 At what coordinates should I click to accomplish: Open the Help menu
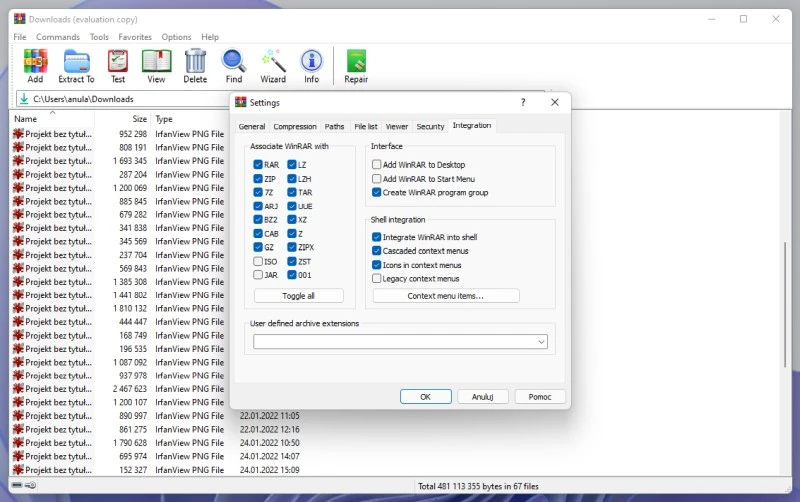[210, 37]
